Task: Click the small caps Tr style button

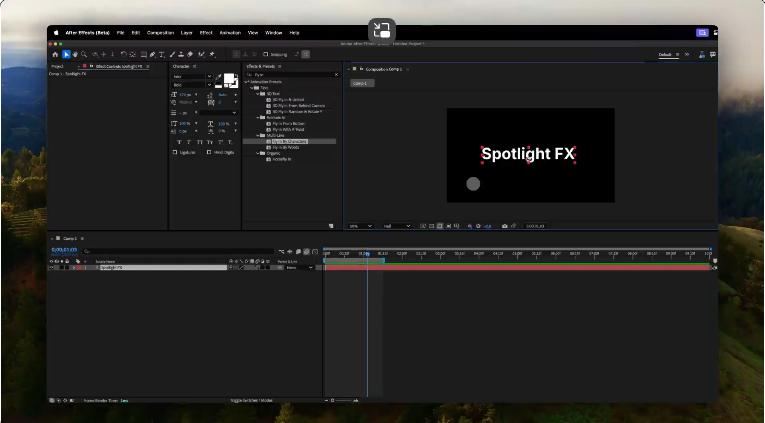Action: (x=210, y=142)
